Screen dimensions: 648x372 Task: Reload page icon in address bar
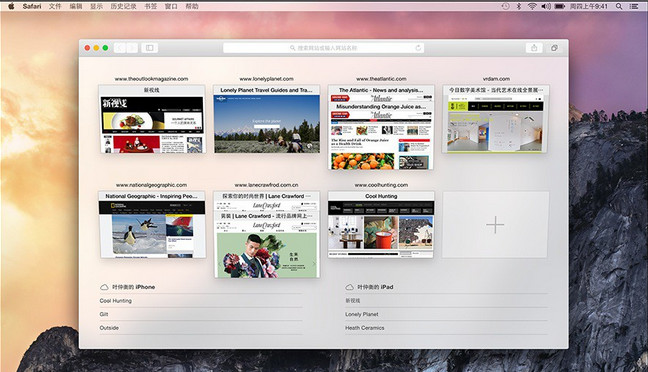pyautogui.click(x=418, y=48)
